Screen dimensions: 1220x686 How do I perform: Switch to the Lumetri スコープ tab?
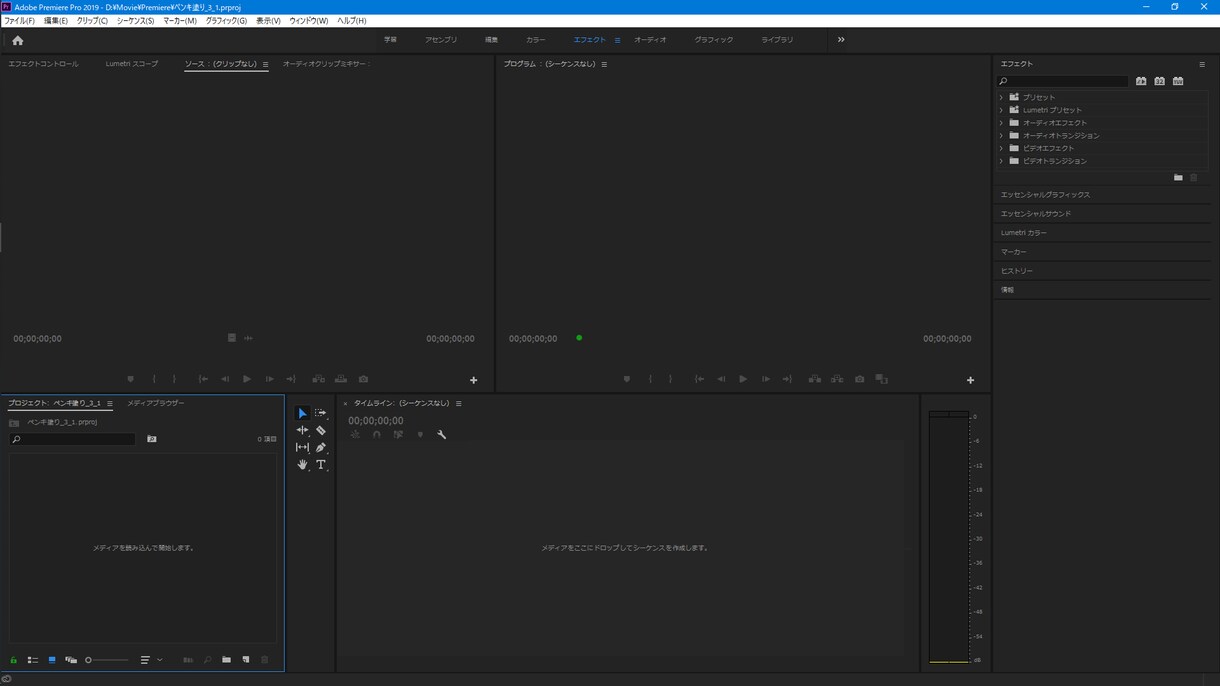coord(132,64)
